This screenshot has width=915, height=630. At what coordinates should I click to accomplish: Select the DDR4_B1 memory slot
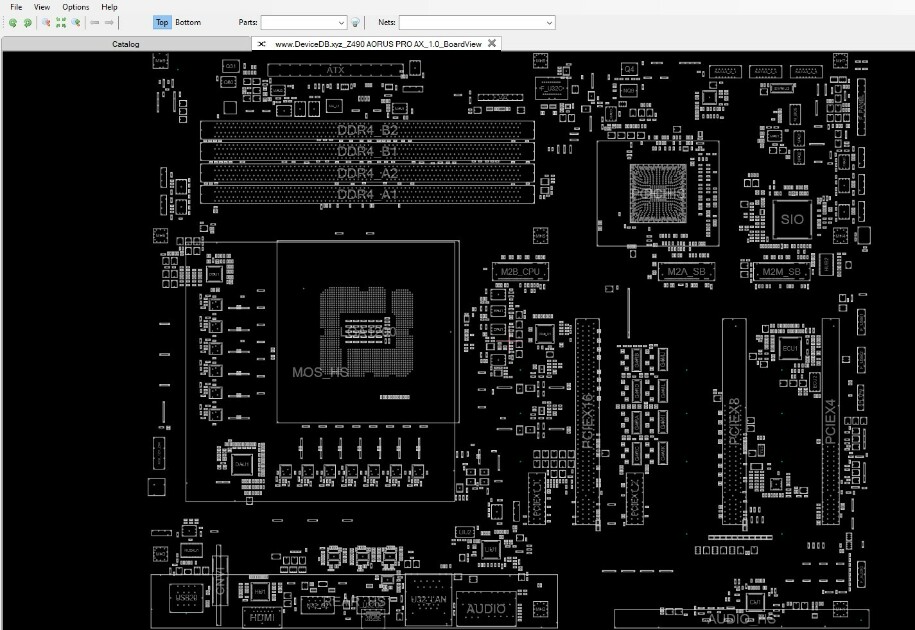pos(367,152)
